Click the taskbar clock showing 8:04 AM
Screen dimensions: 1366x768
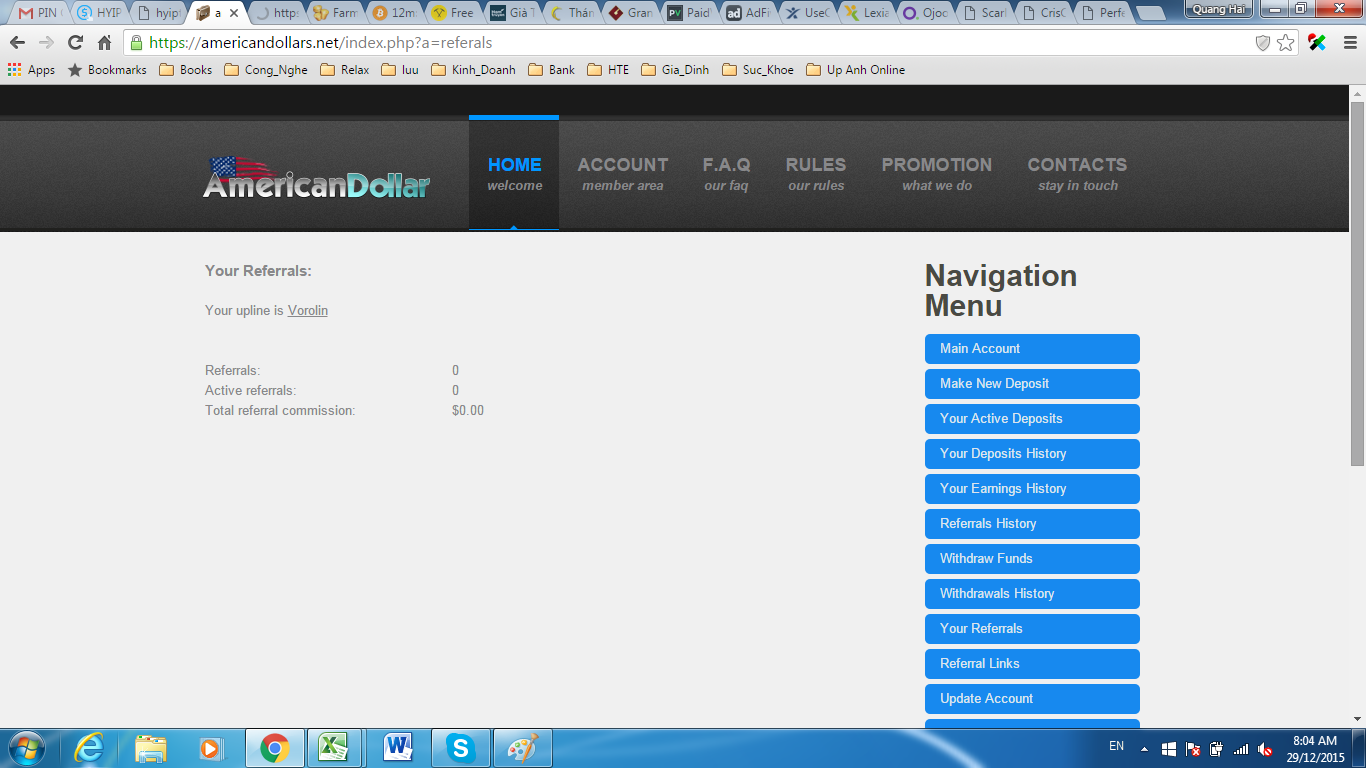[1314, 749]
